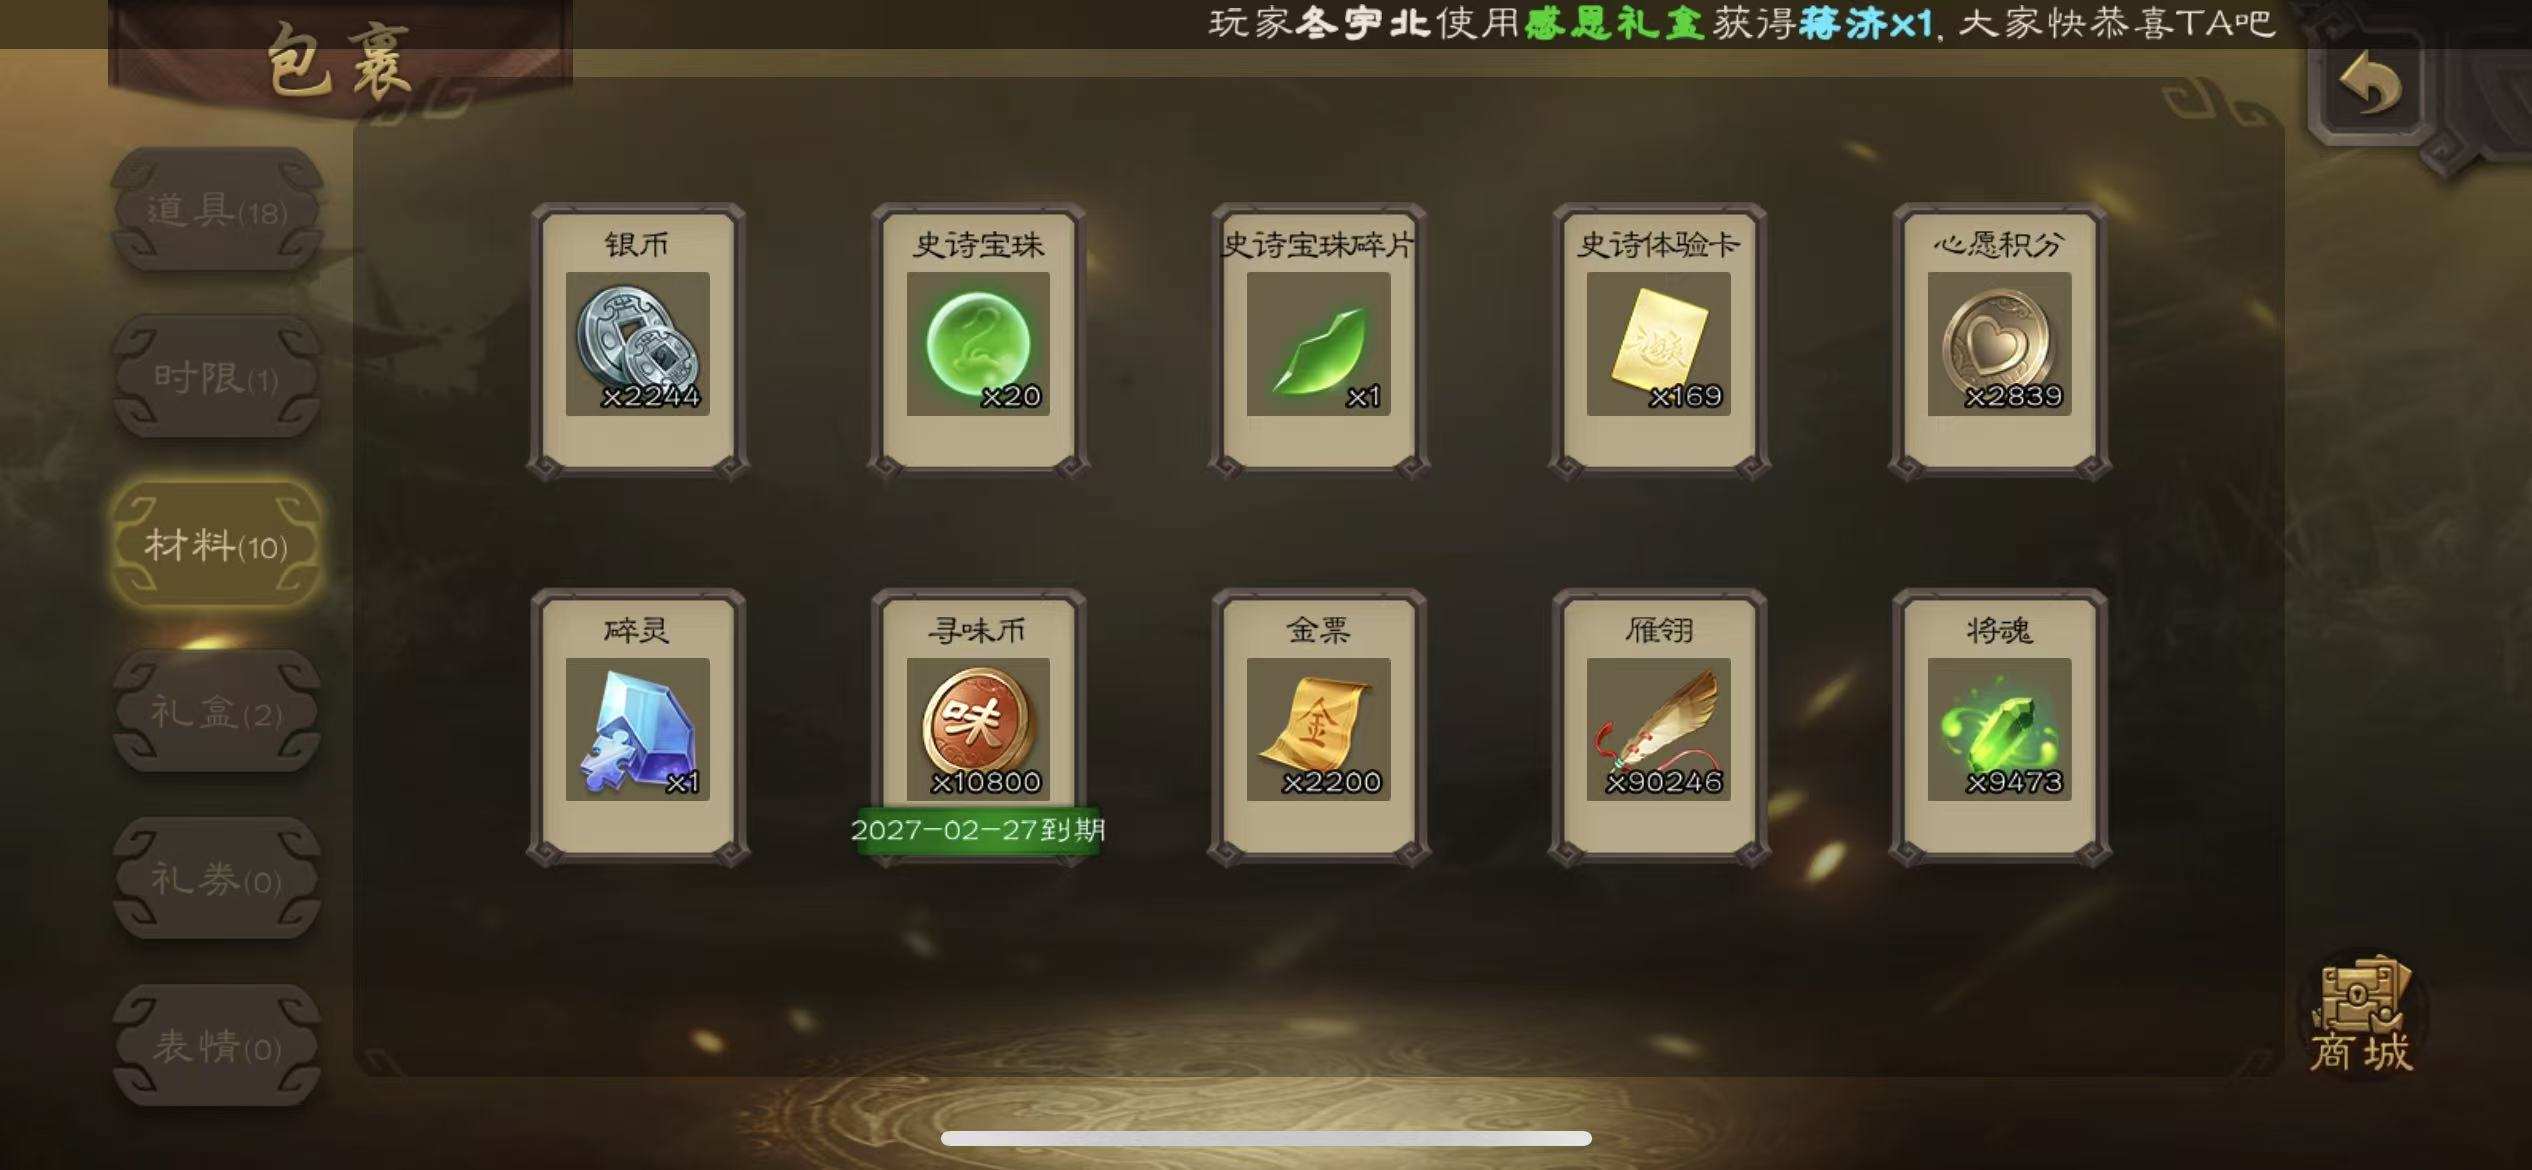Open the 商城 treasure chest shop
This screenshot has height=1170, width=2532.
coord(2363,1015)
